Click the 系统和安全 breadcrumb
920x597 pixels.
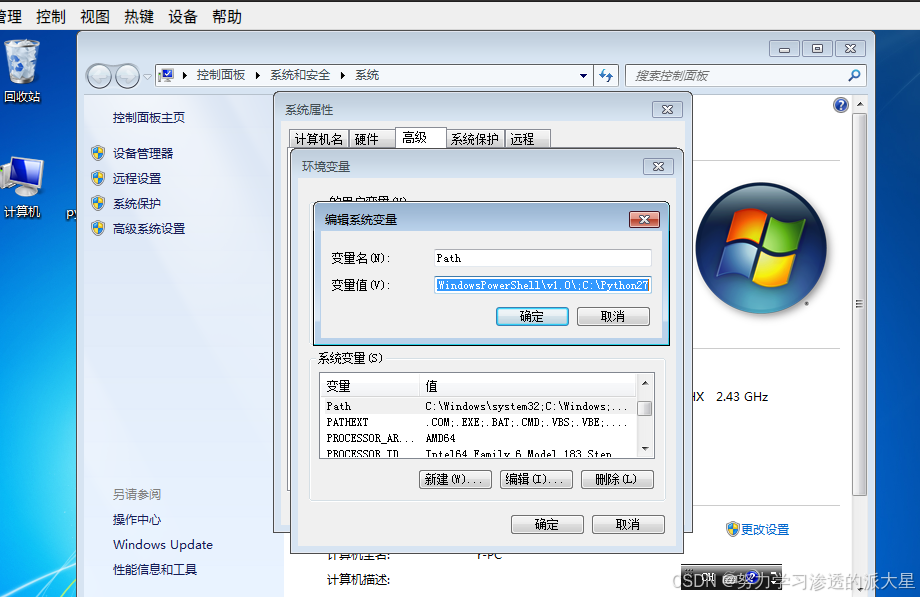click(300, 75)
